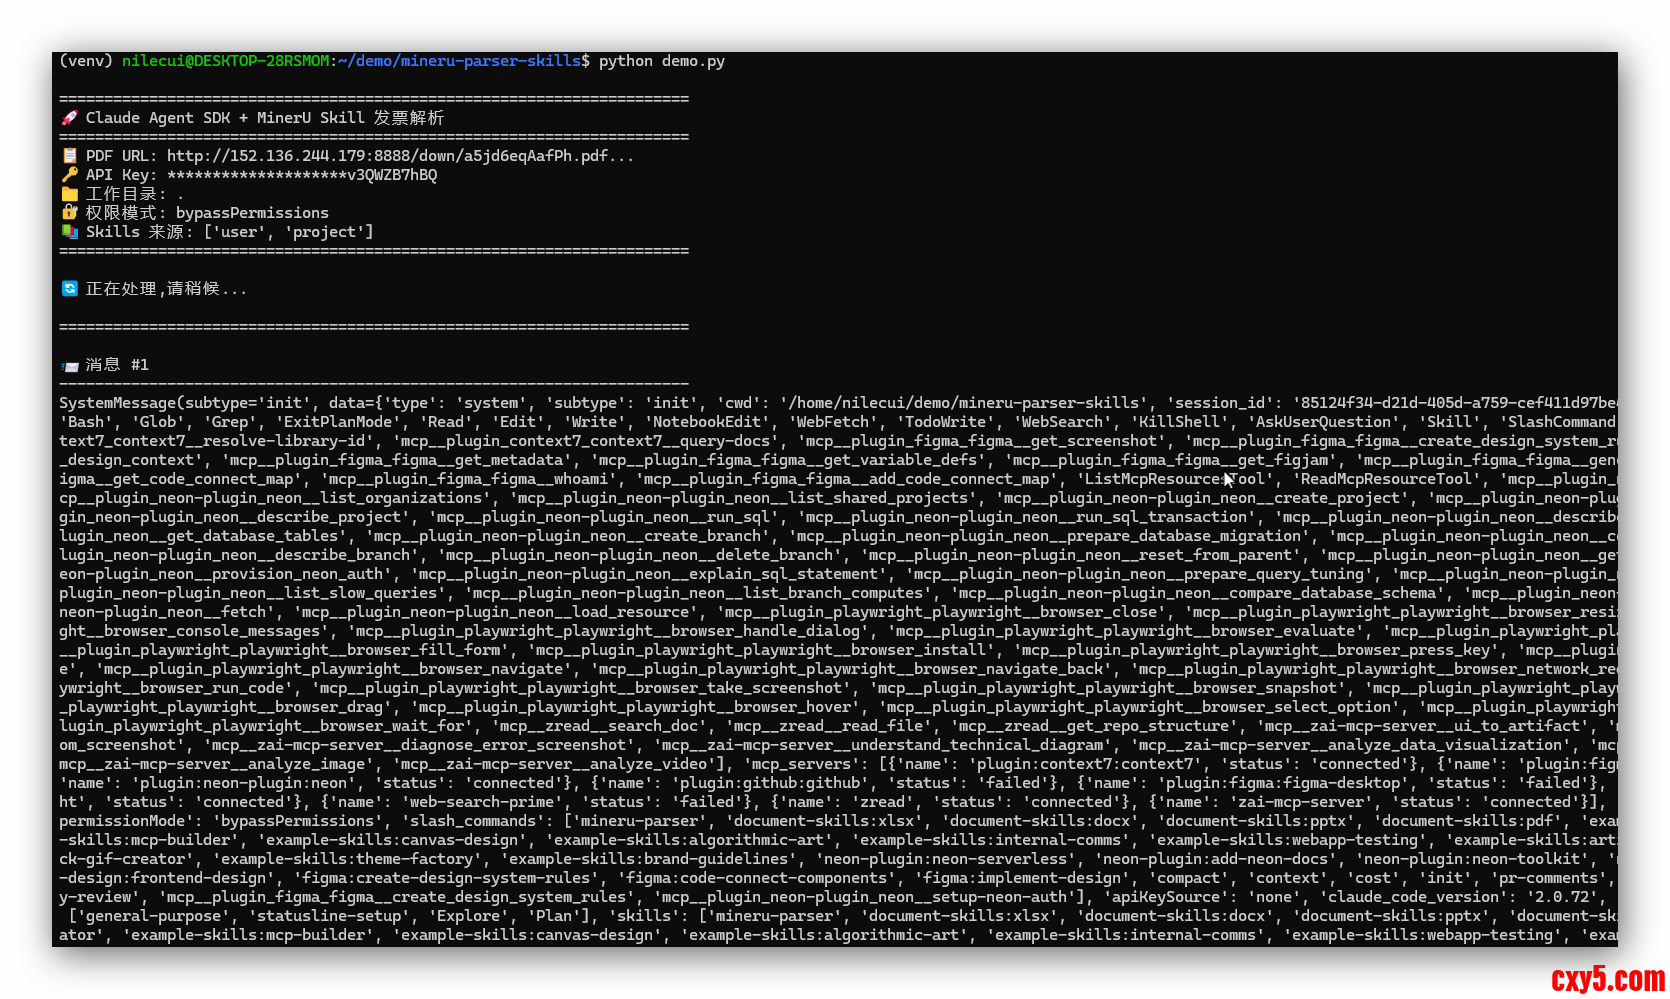Click the 'nilecui@DESKTOP-28RSMOM' prompt text
This screenshot has width=1670, height=999.
[226, 61]
